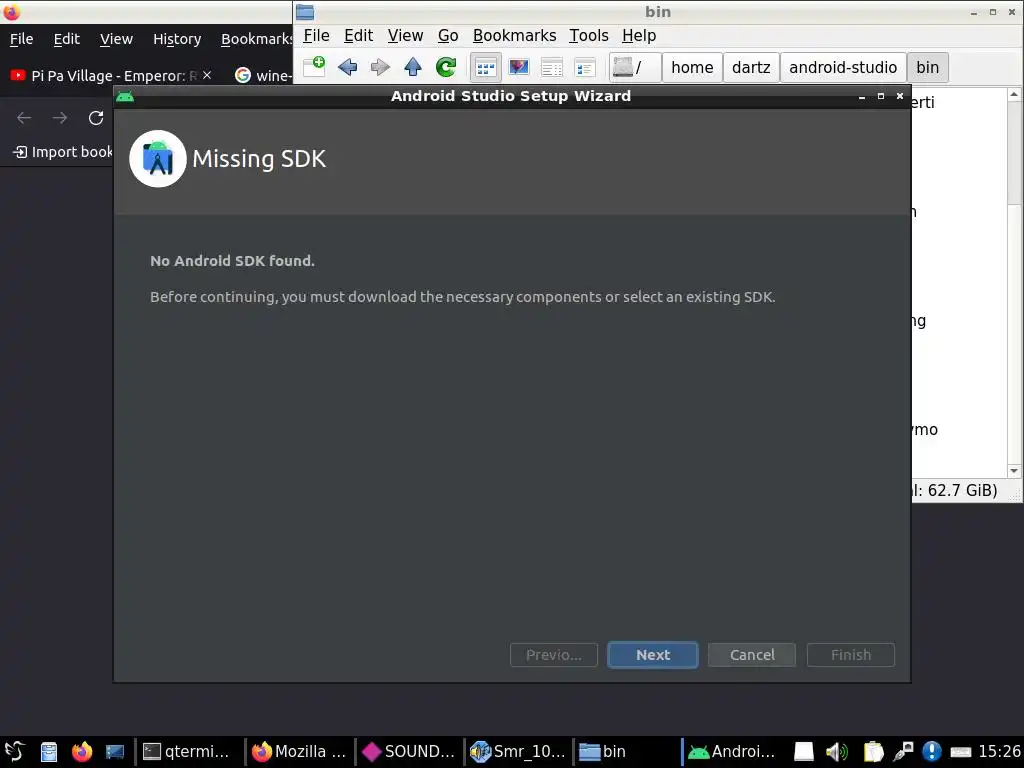Jump to dartz path segment
Image resolution: width=1024 pixels, height=768 pixels.
pyautogui.click(x=751, y=67)
